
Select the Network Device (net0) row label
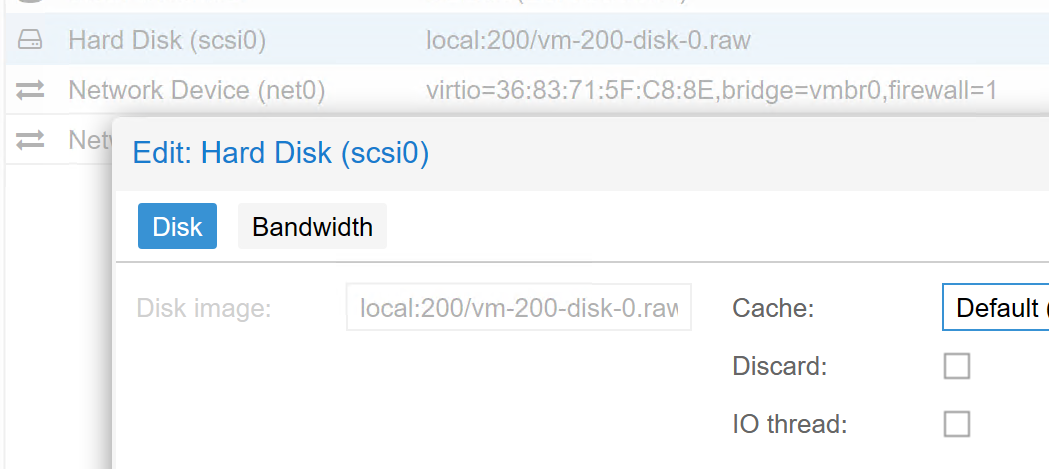click(x=197, y=91)
